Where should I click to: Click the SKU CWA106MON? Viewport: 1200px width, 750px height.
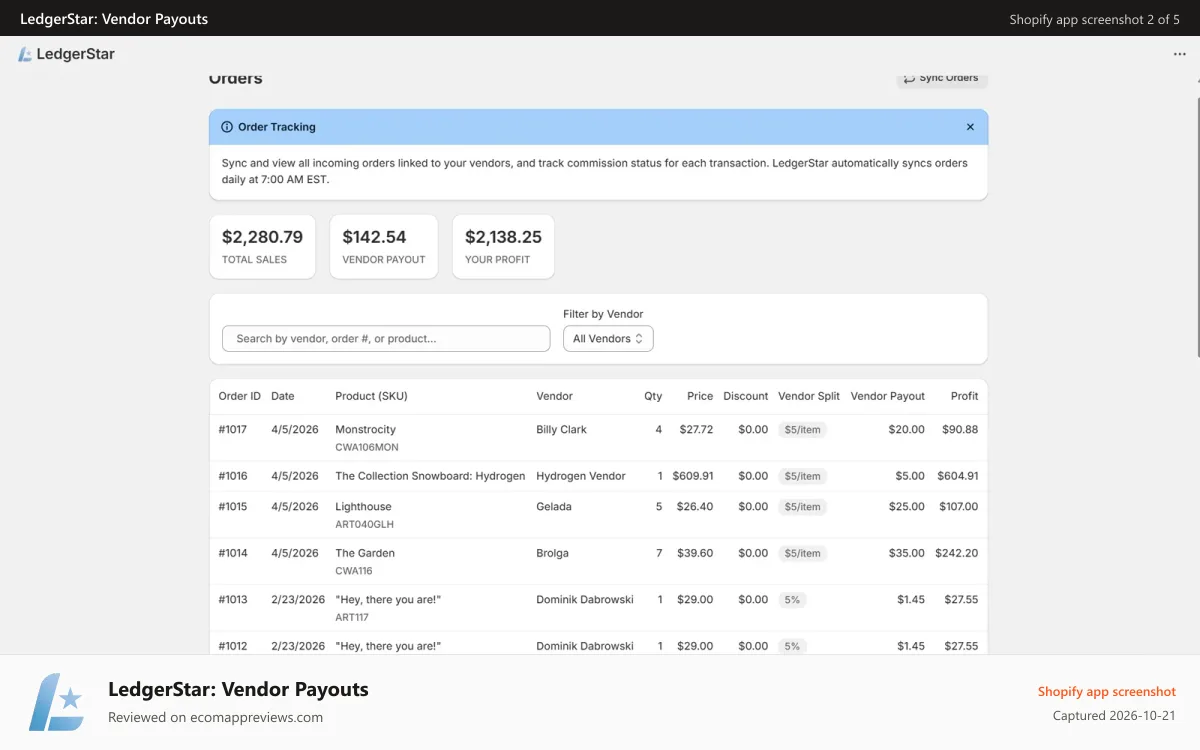[367, 448]
